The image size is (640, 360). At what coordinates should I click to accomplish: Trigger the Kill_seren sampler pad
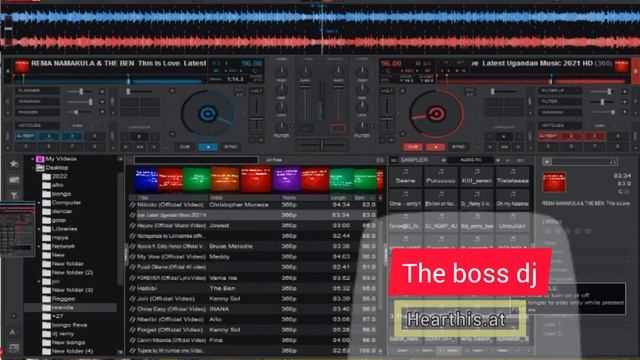(x=476, y=176)
